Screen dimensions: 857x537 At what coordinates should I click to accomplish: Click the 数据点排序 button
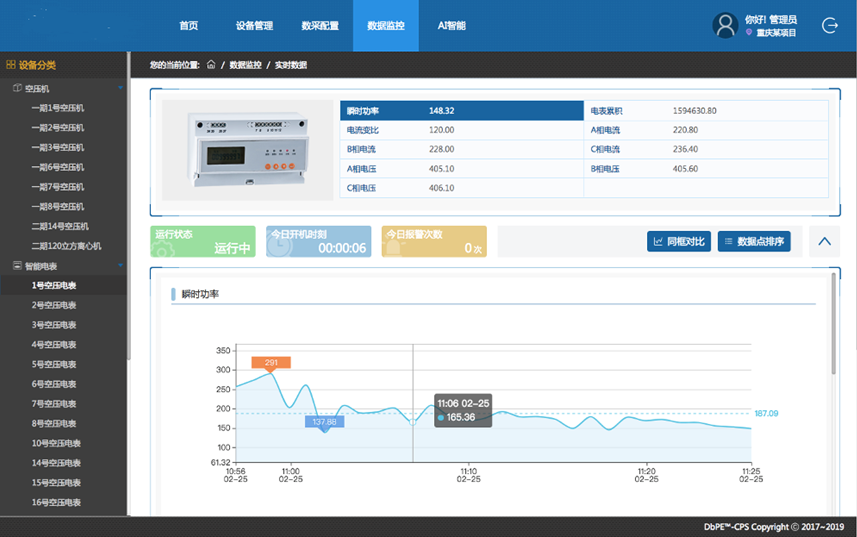coord(754,241)
